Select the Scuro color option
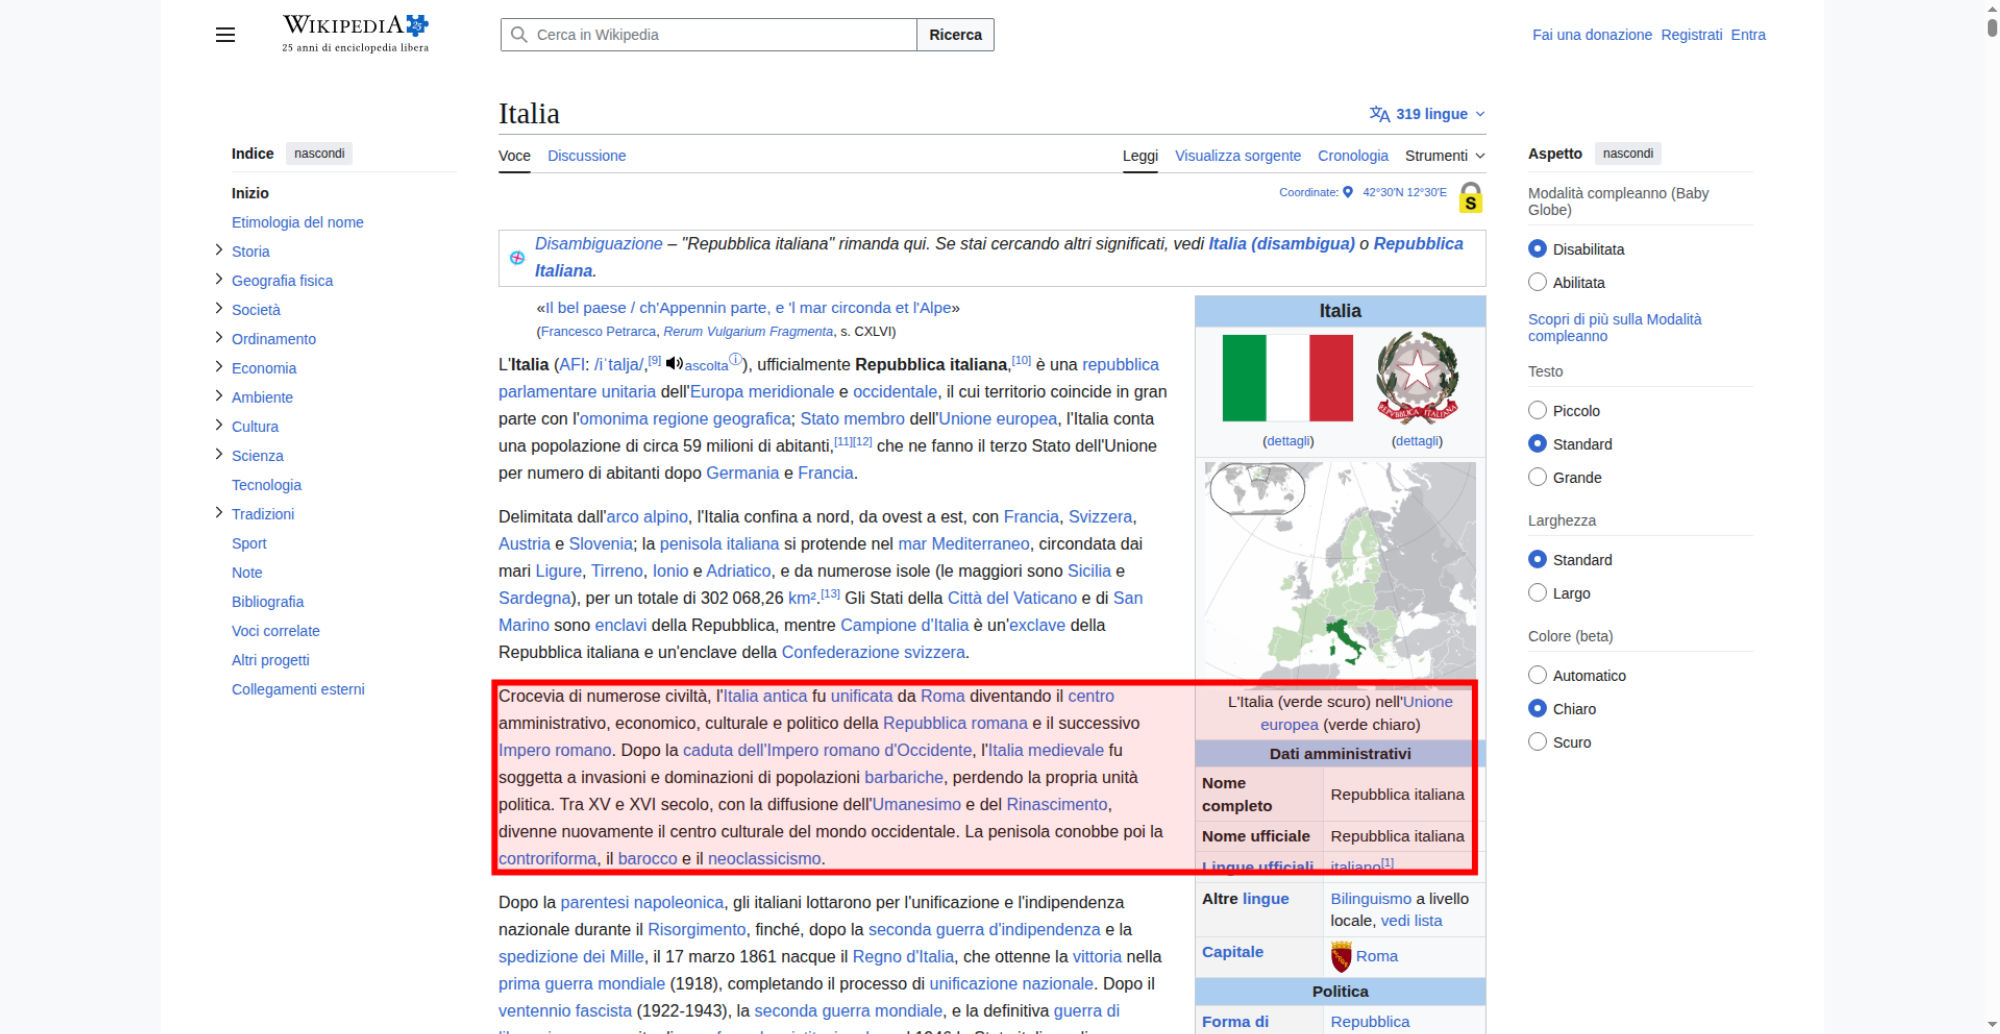Image resolution: width=2000 pixels, height=1034 pixels. pos(1538,742)
